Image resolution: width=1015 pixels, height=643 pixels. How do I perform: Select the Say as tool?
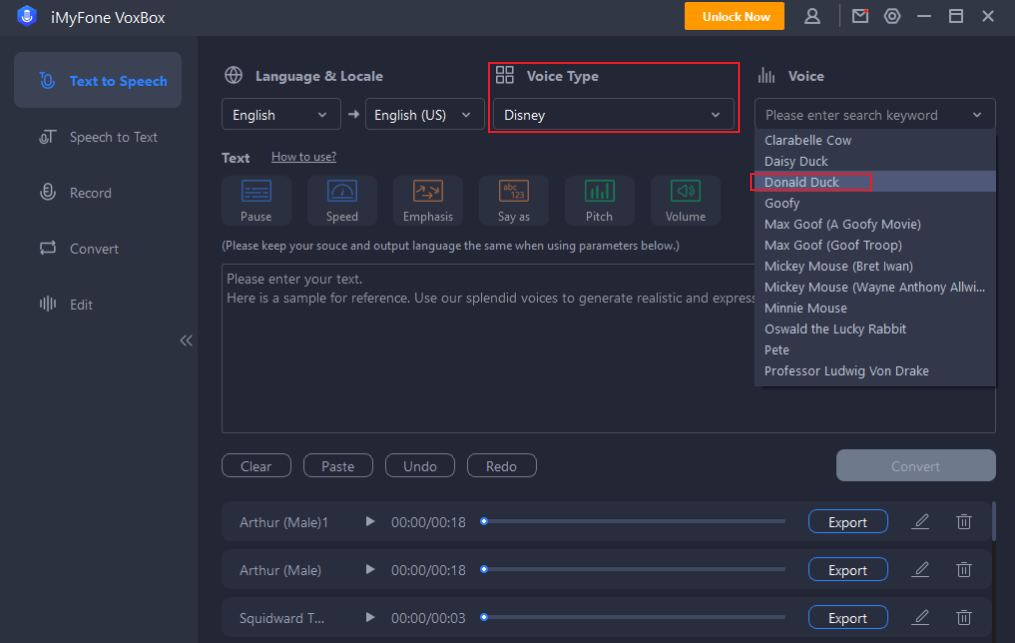(513, 201)
